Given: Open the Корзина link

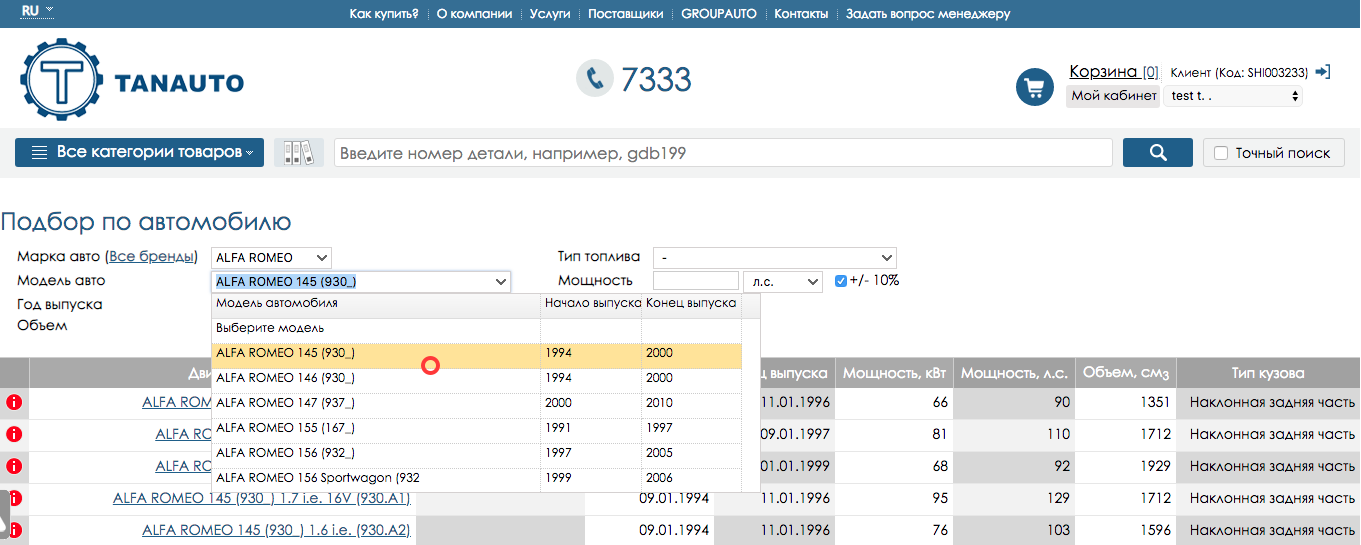Looking at the screenshot, I should 1103,71.
